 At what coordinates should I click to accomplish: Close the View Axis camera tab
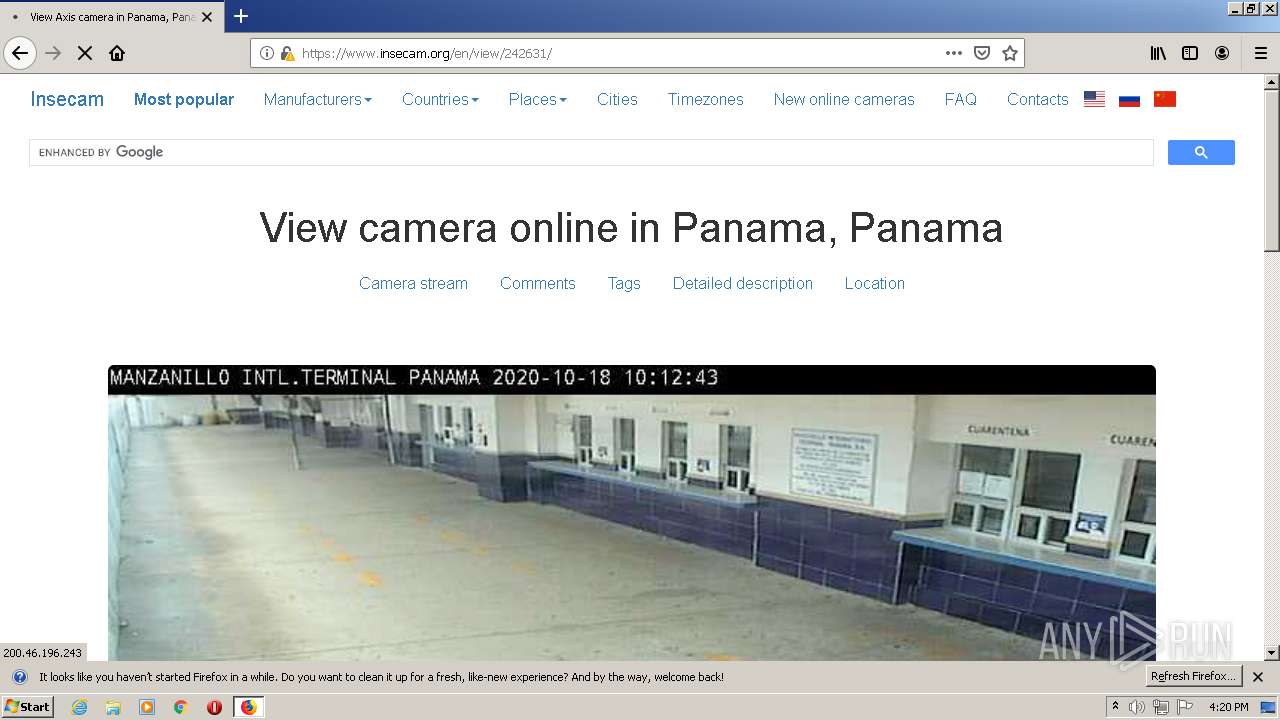tap(207, 17)
